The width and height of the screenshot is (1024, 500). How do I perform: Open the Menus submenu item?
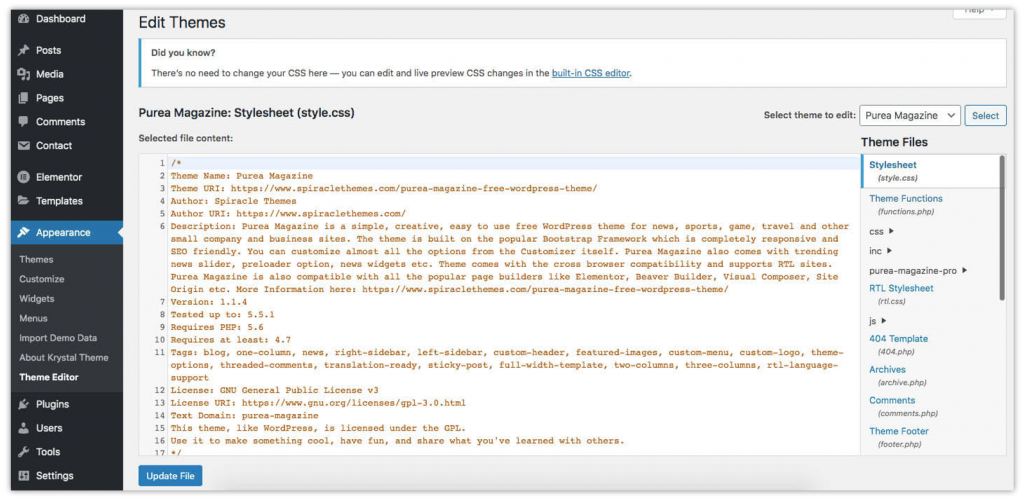coord(33,318)
